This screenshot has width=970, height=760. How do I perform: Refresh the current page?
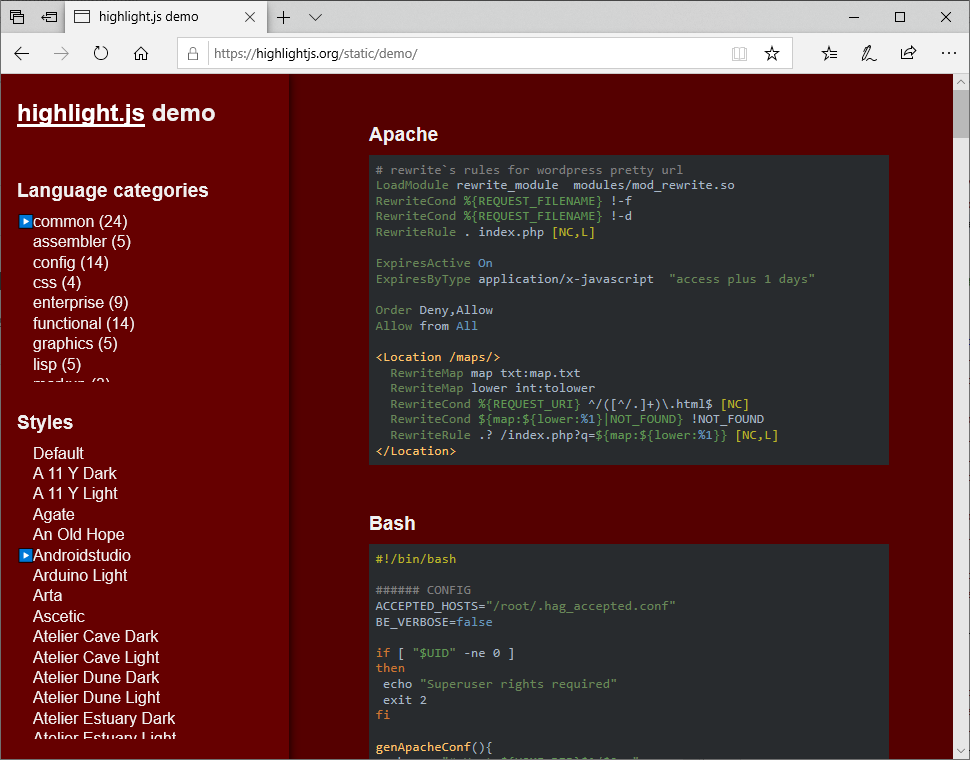click(101, 54)
